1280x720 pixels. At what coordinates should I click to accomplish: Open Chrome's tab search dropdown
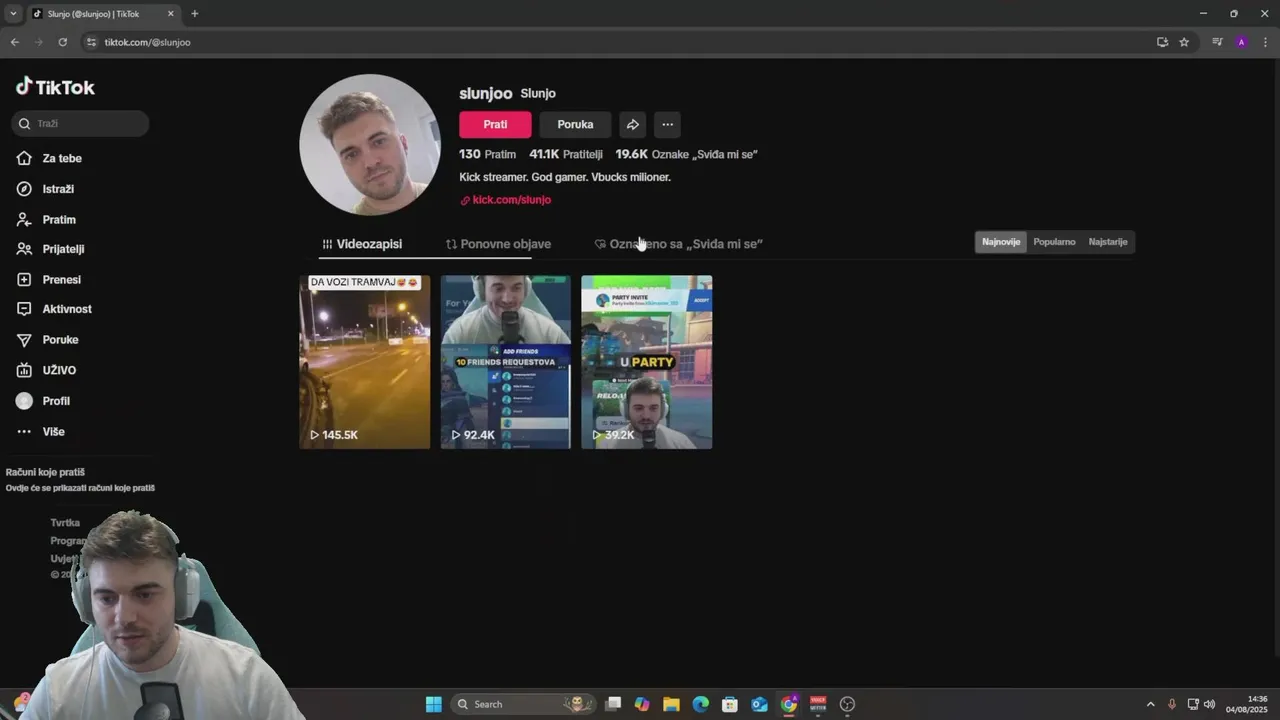point(13,14)
